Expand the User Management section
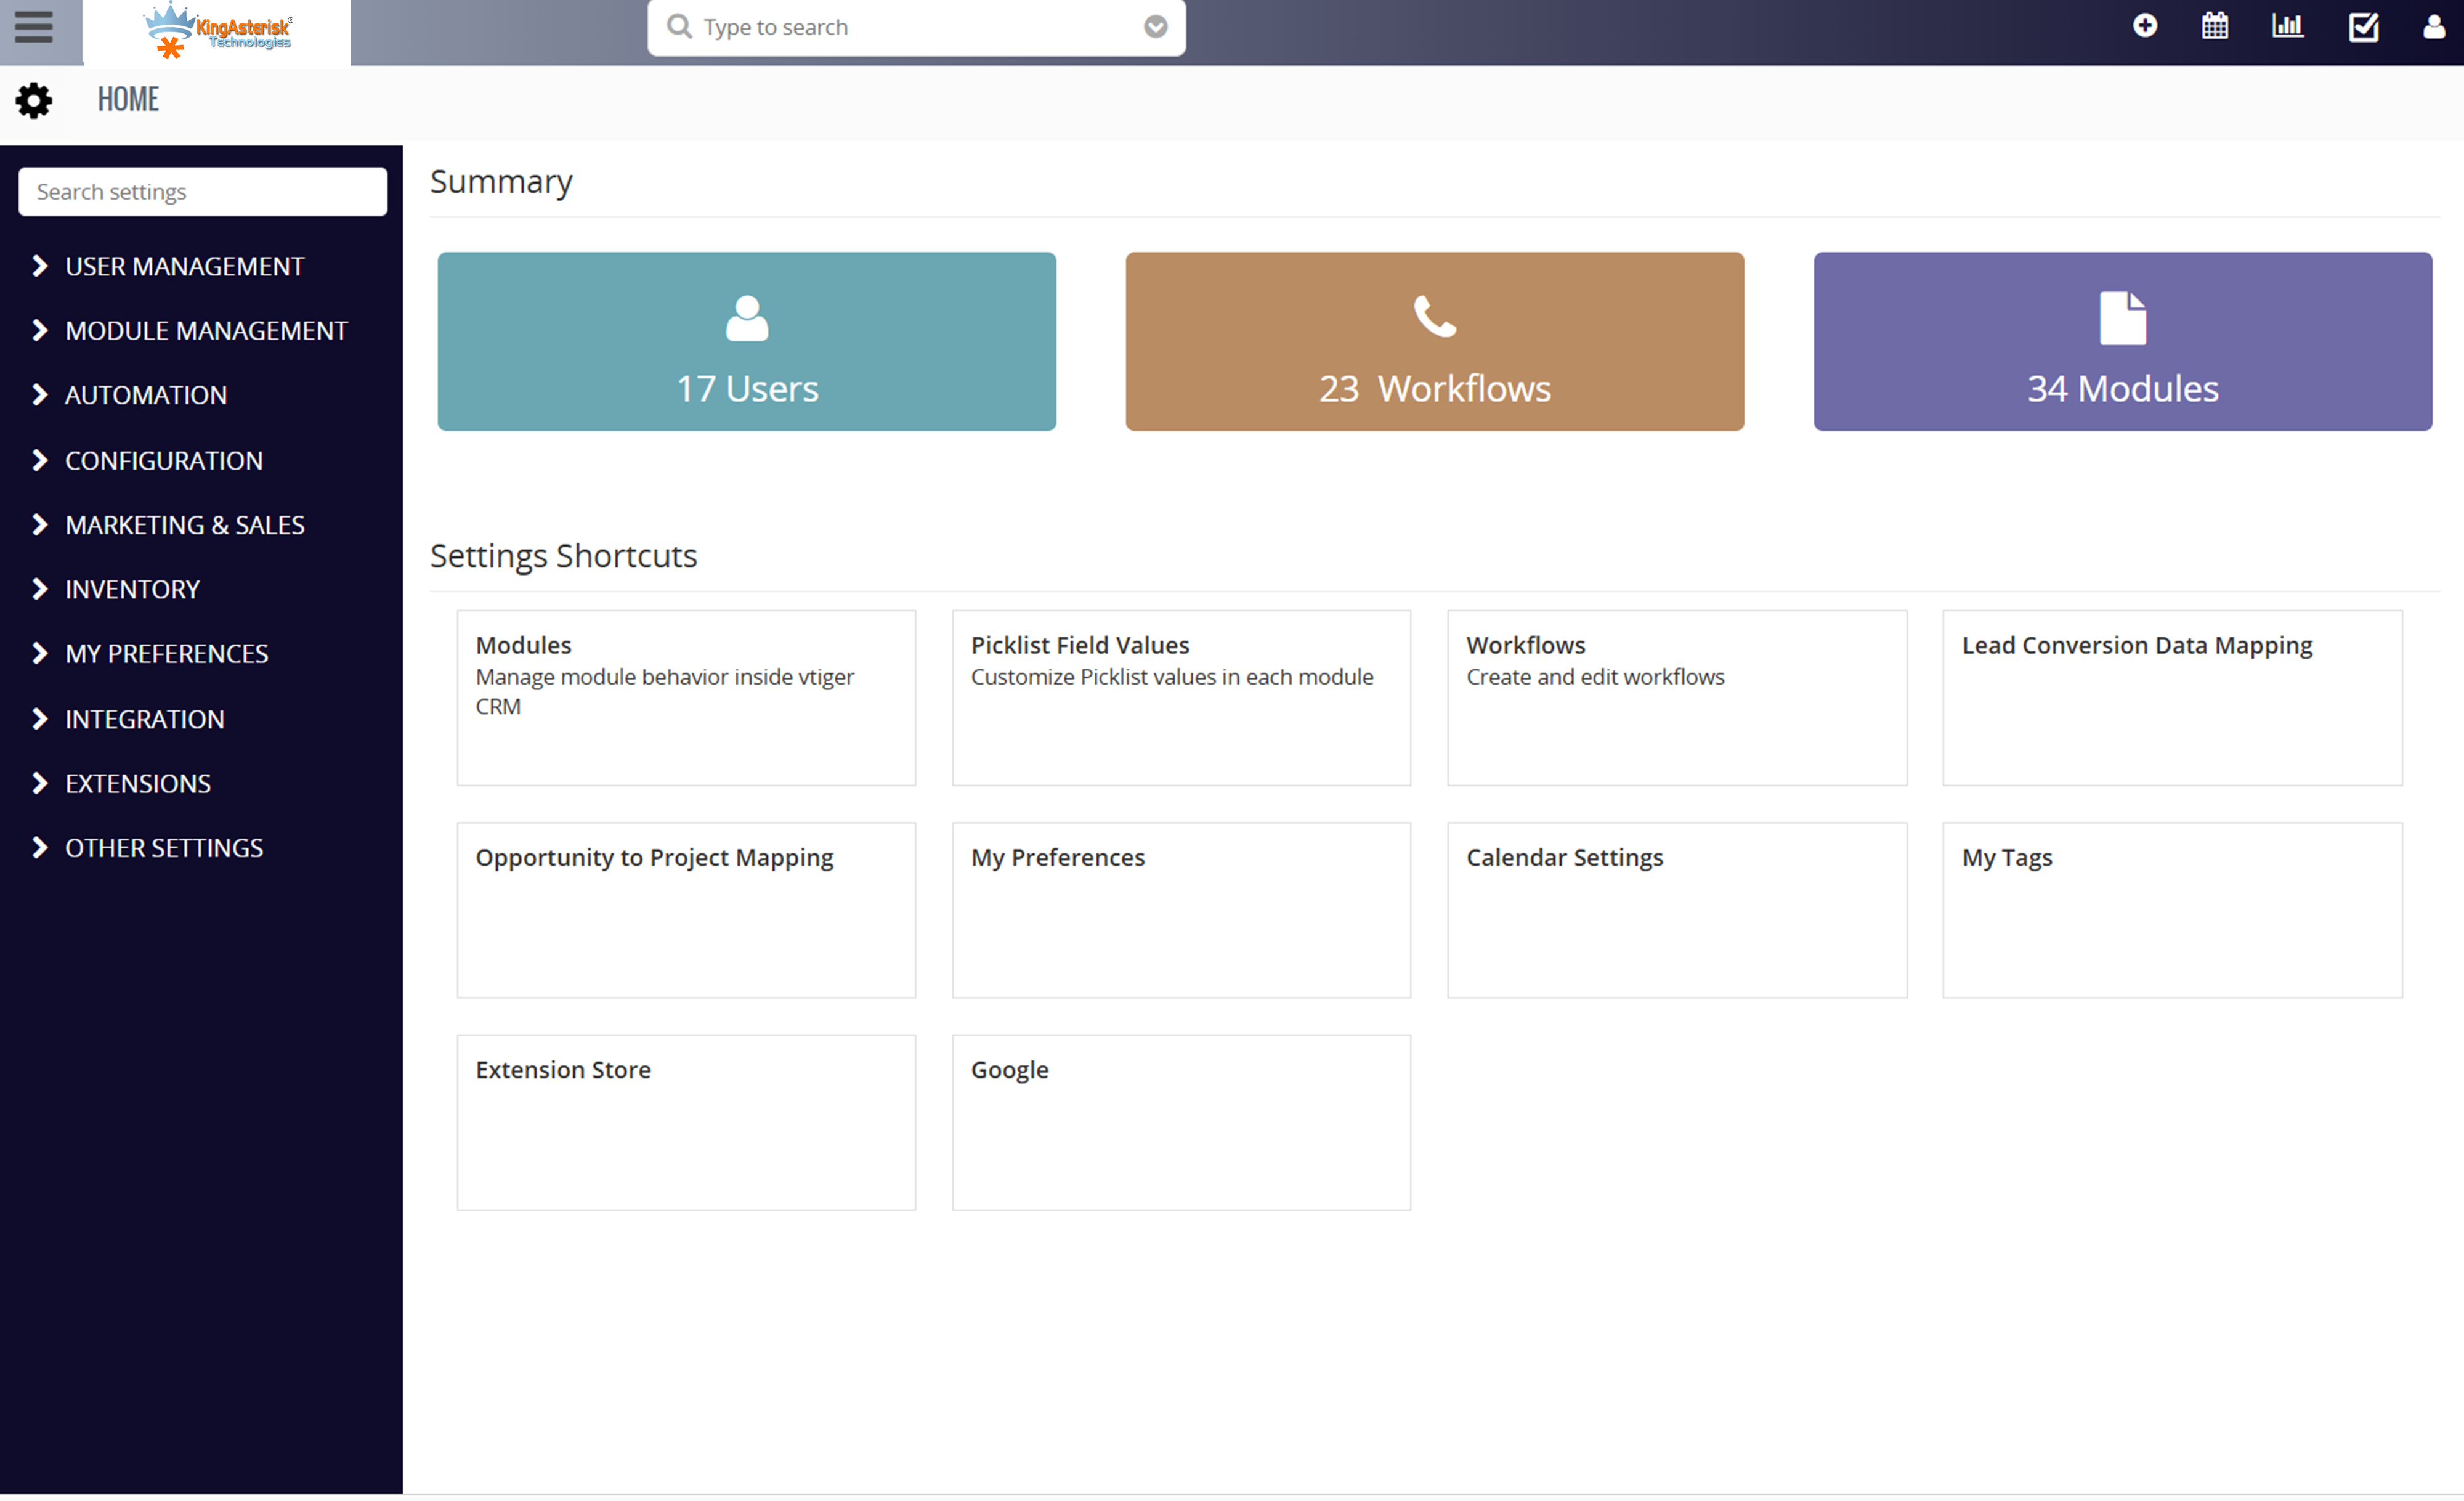The height and width of the screenshot is (1501, 2464). coord(184,266)
